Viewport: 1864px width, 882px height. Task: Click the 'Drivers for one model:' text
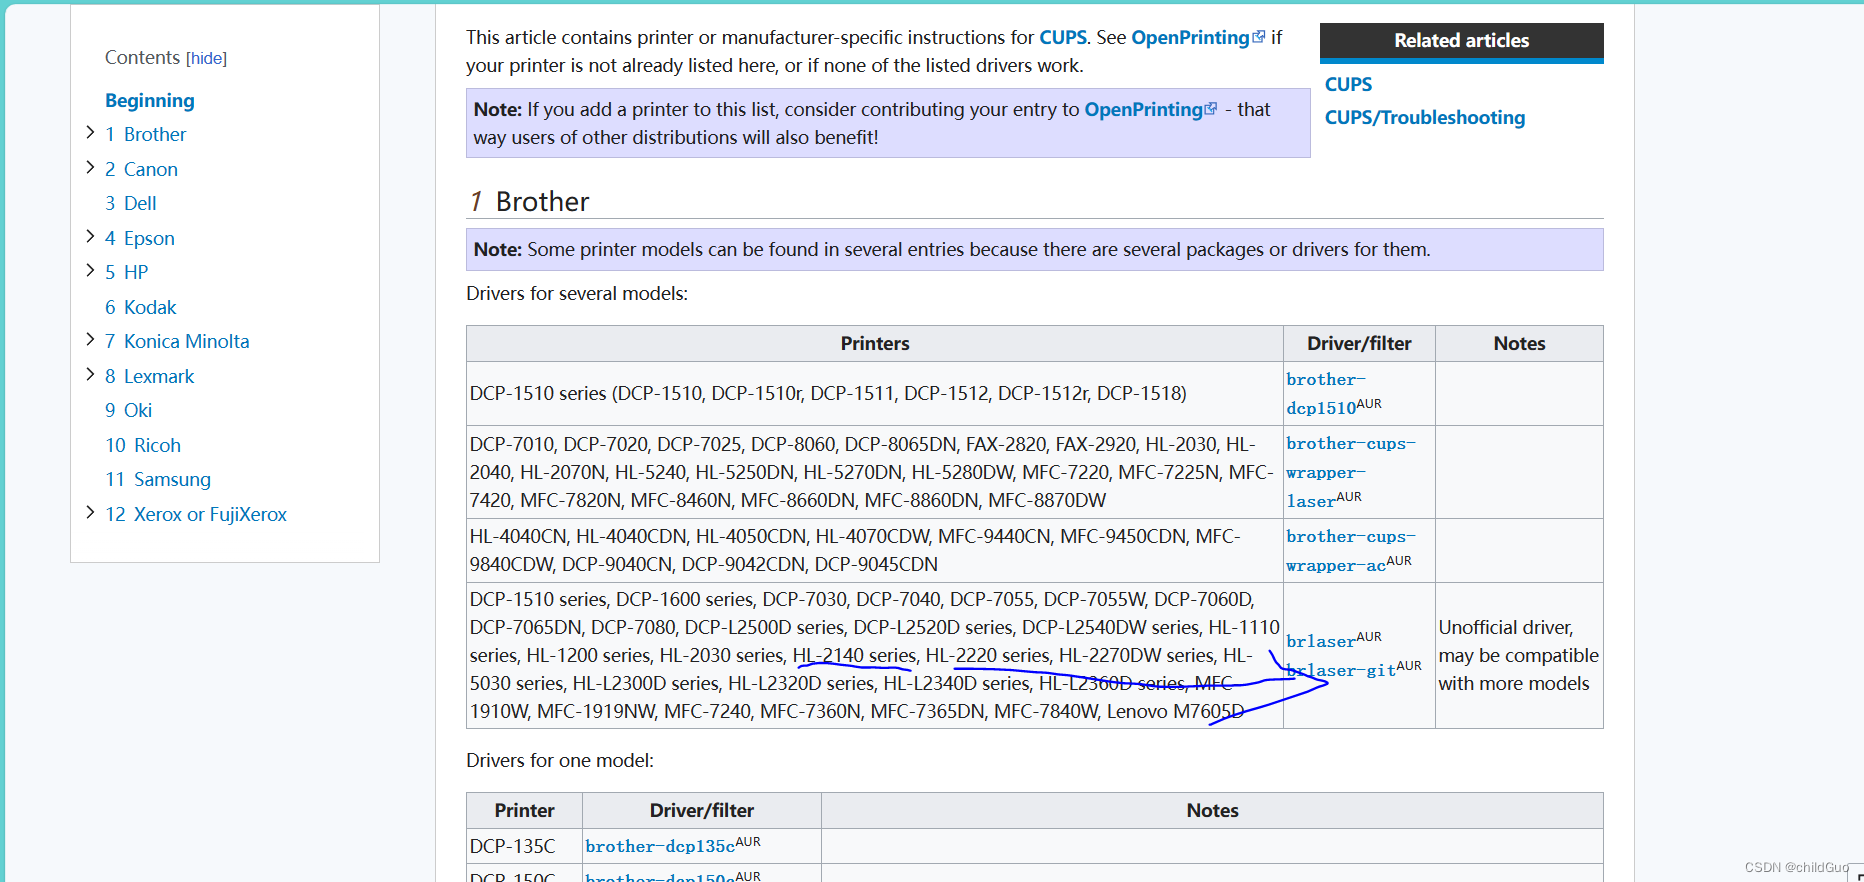[560, 760]
